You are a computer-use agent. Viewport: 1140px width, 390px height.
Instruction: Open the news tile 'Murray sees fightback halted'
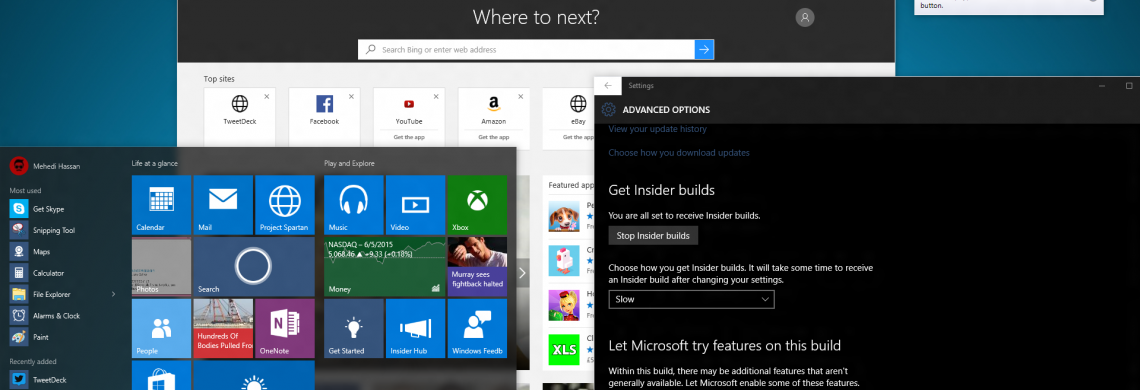click(x=478, y=267)
